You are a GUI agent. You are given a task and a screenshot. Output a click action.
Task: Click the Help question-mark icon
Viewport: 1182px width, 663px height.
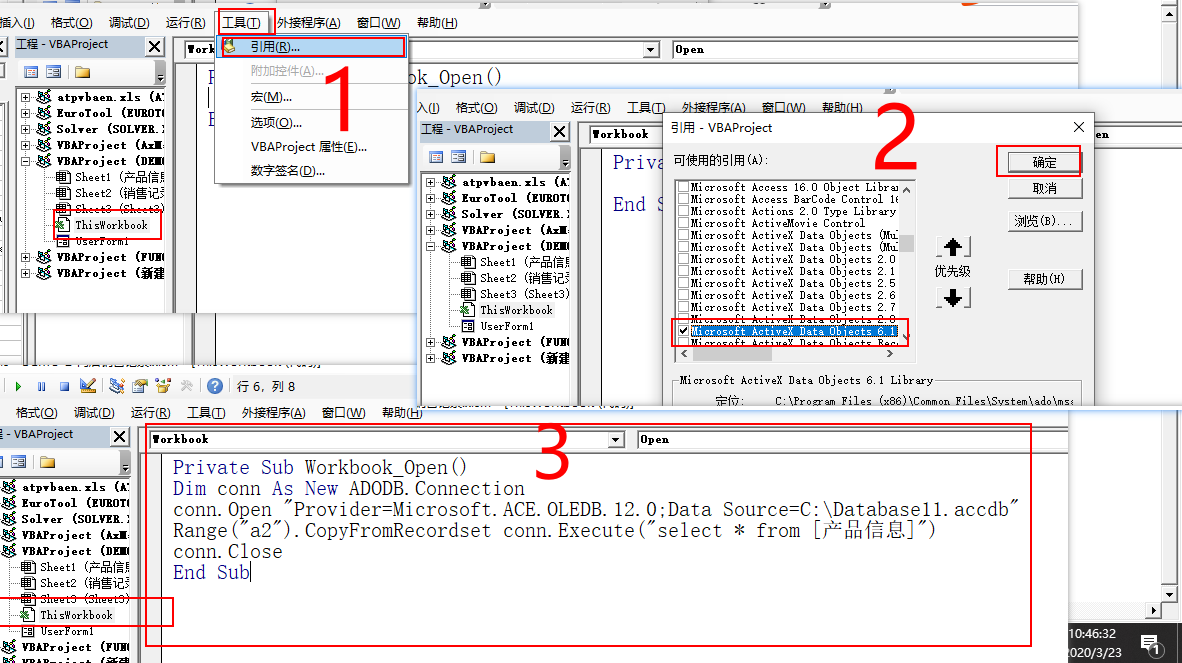point(214,387)
